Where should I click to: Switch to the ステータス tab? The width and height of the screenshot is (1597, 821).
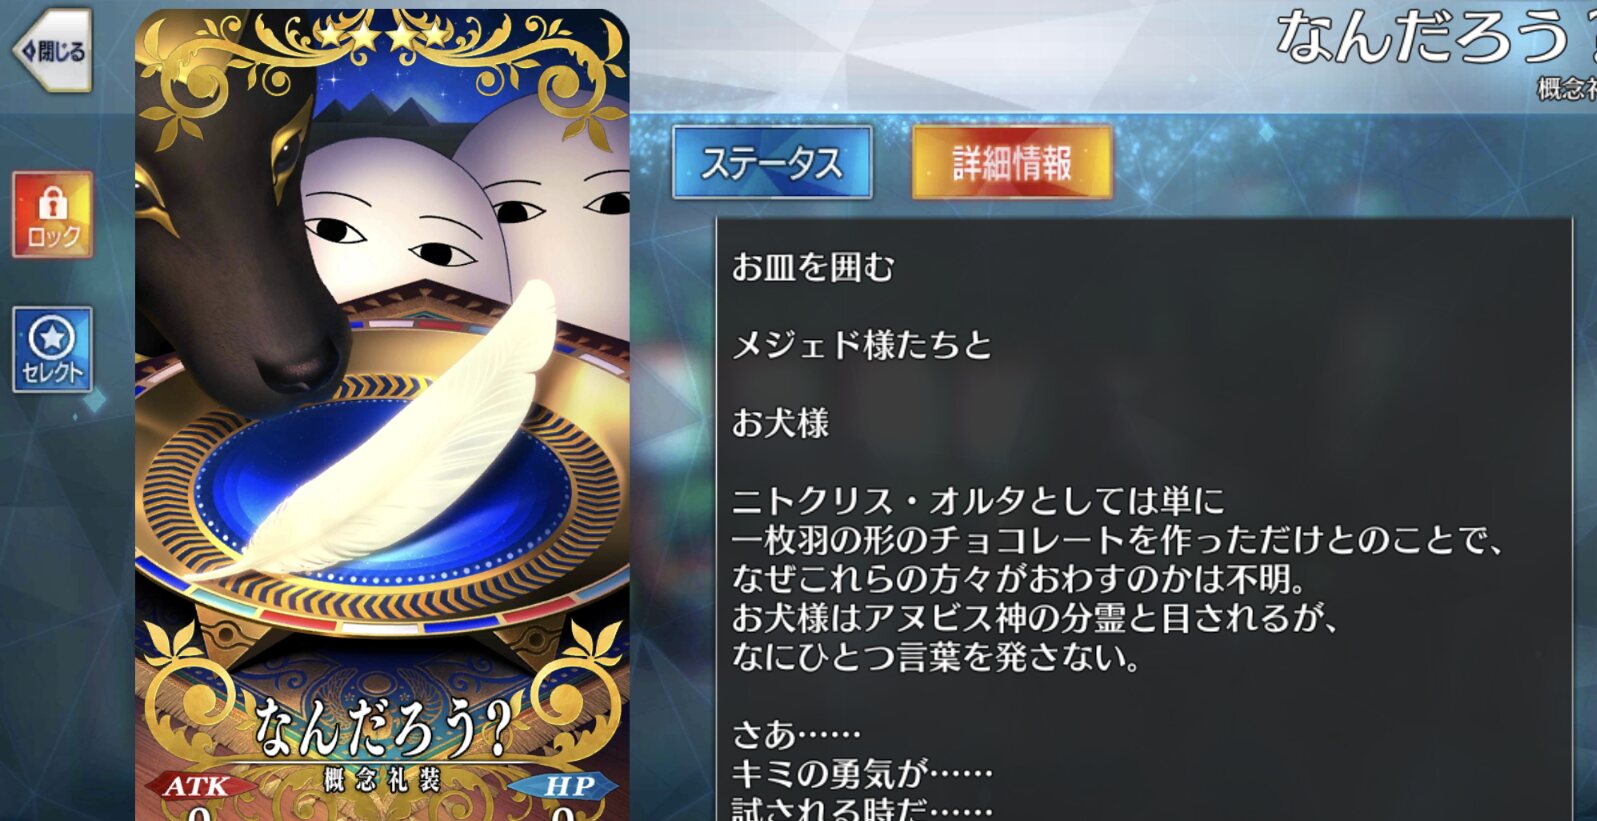coord(772,162)
